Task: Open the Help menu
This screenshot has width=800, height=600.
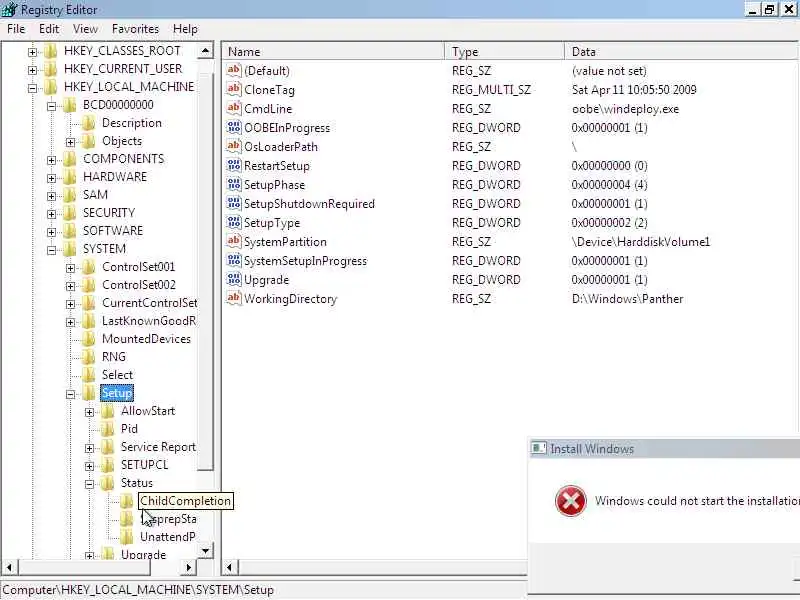Action: click(185, 29)
